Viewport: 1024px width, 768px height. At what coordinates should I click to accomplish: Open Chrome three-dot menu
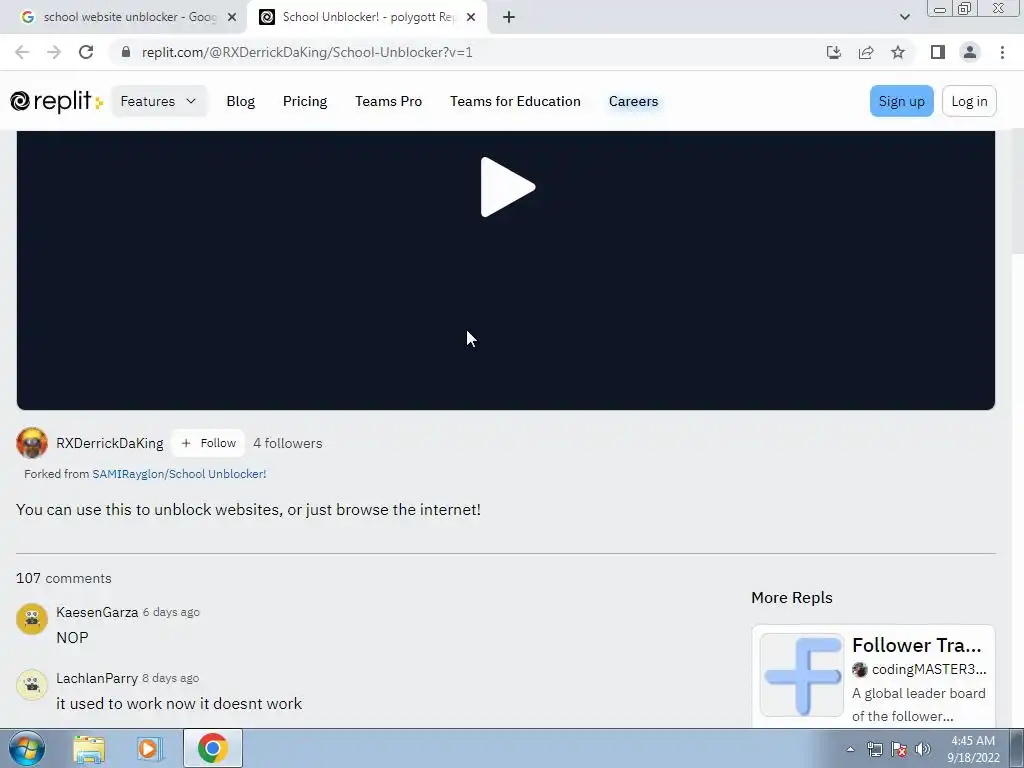tap(1002, 52)
